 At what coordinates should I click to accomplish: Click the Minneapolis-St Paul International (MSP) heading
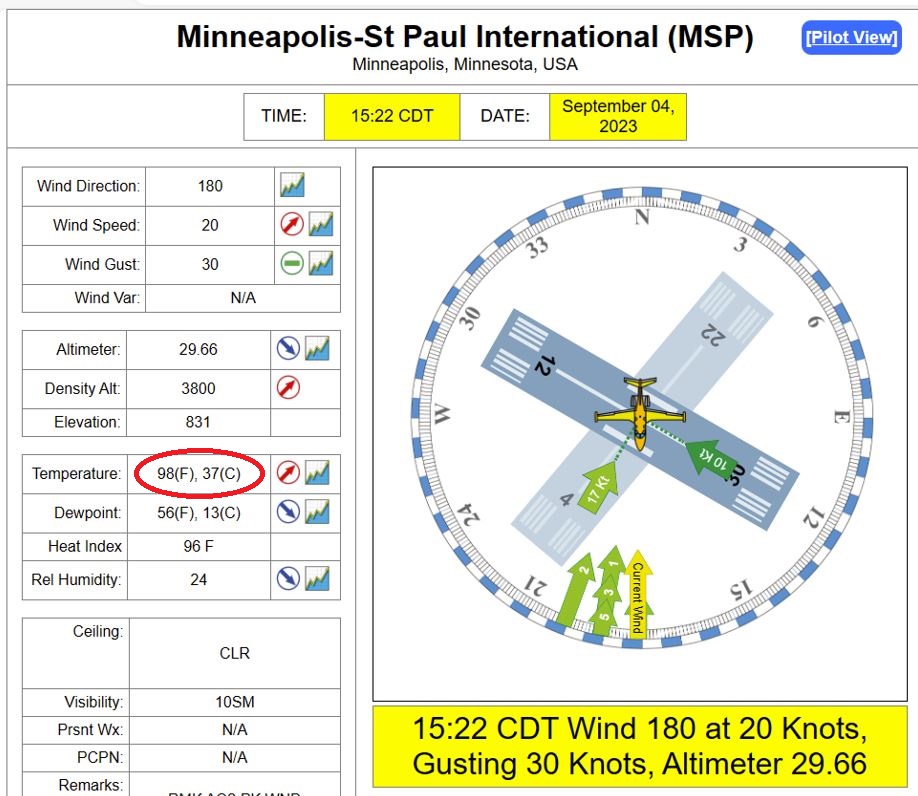465,36
